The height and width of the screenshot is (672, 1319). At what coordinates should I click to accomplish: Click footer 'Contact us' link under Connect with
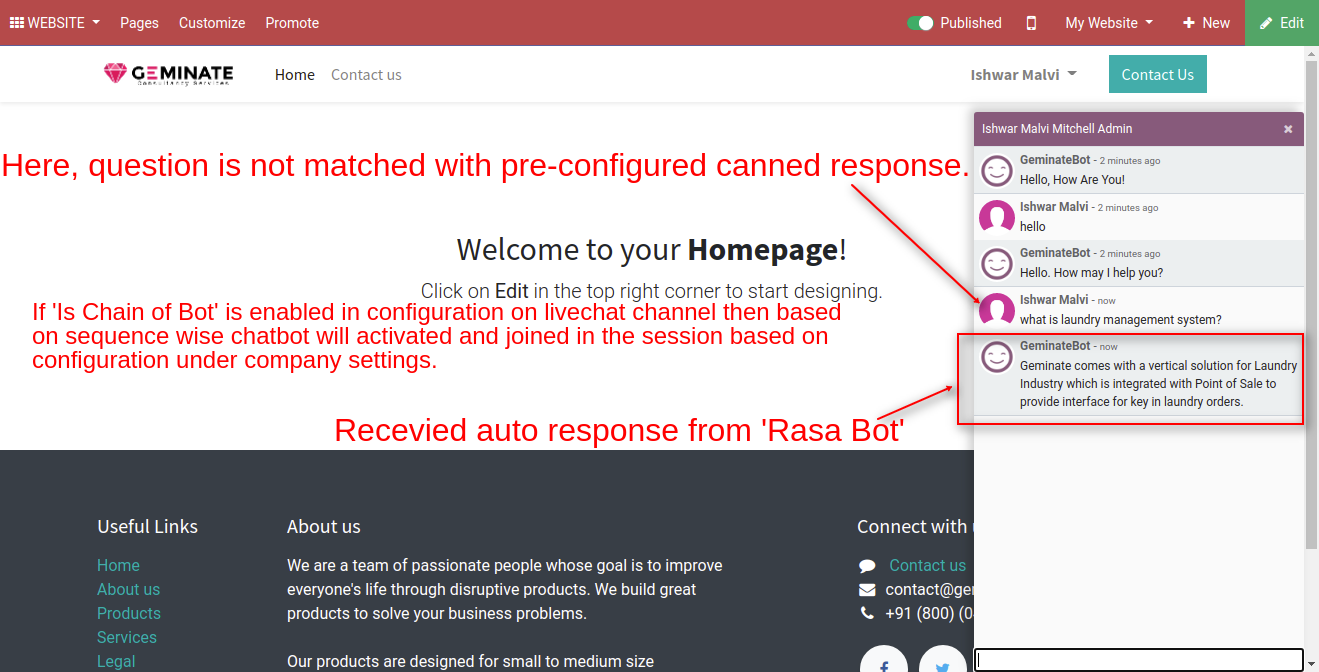coord(928,565)
